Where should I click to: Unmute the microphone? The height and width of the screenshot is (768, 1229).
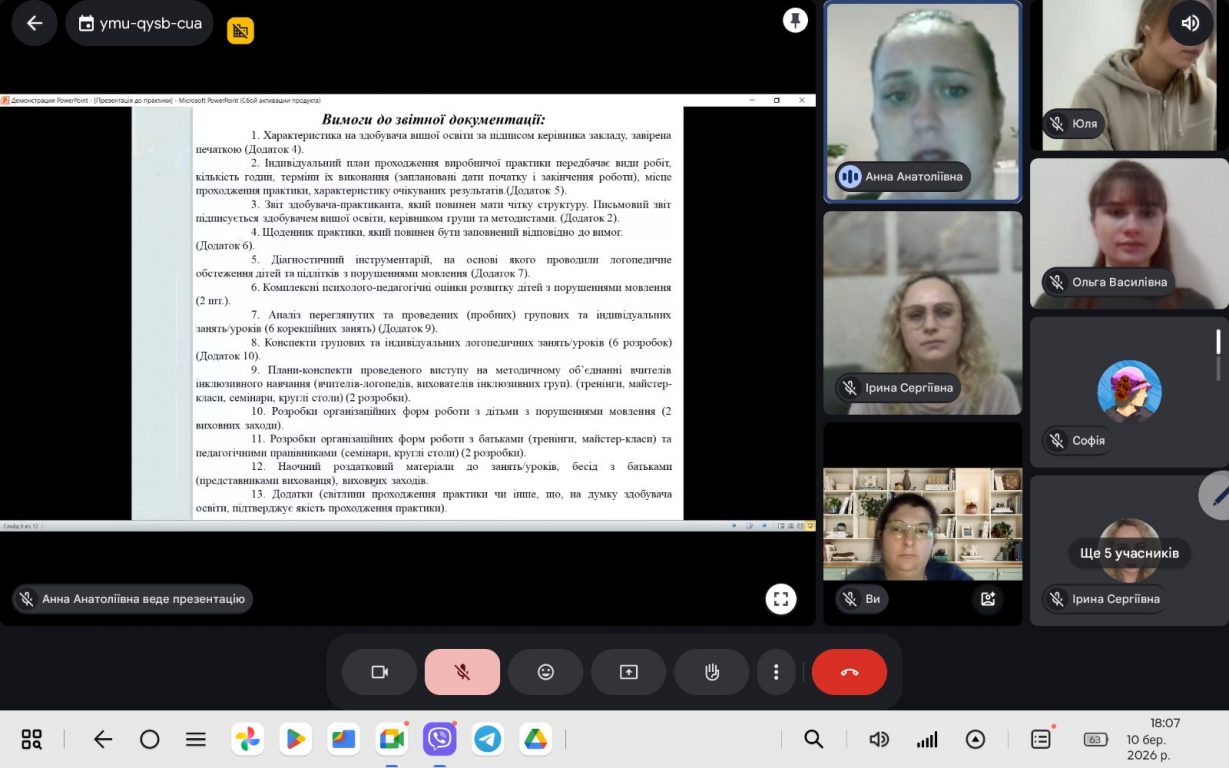pyautogui.click(x=462, y=672)
